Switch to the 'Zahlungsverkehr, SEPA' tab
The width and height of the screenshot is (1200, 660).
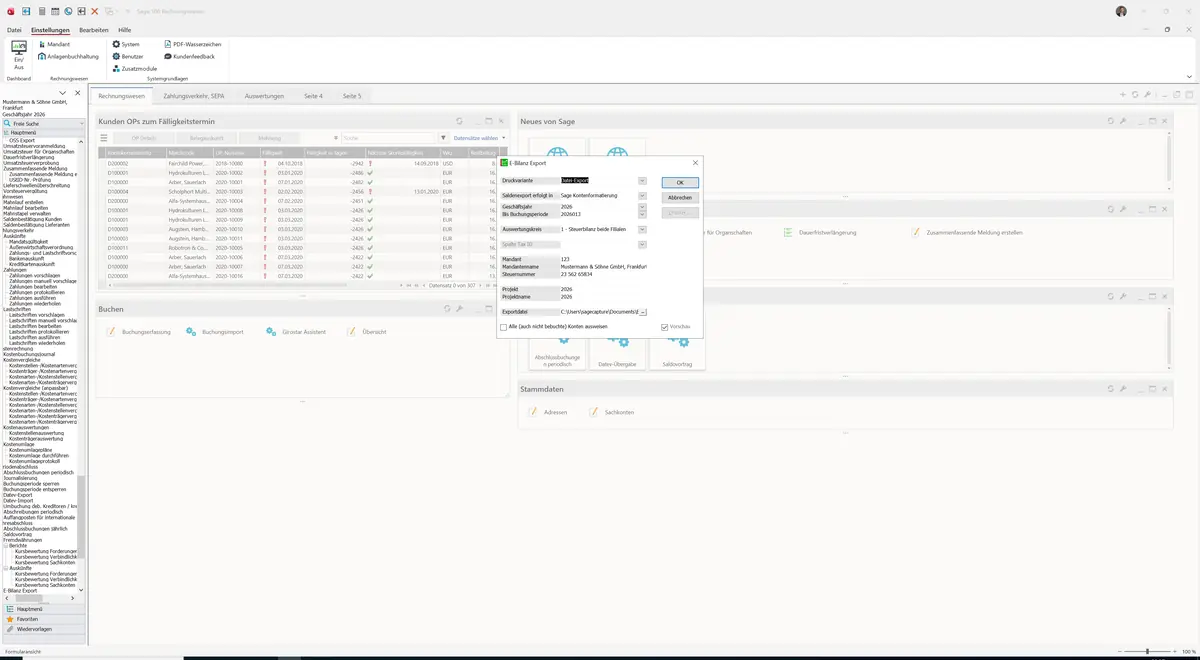point(194,96)
